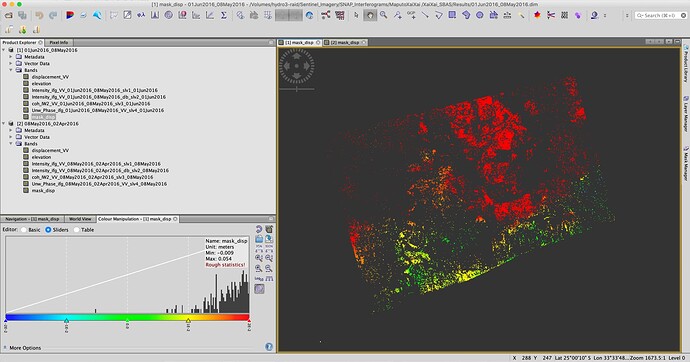
Task: Select the Zoom magnifier tool in toolbar
Action: [384, 15]
